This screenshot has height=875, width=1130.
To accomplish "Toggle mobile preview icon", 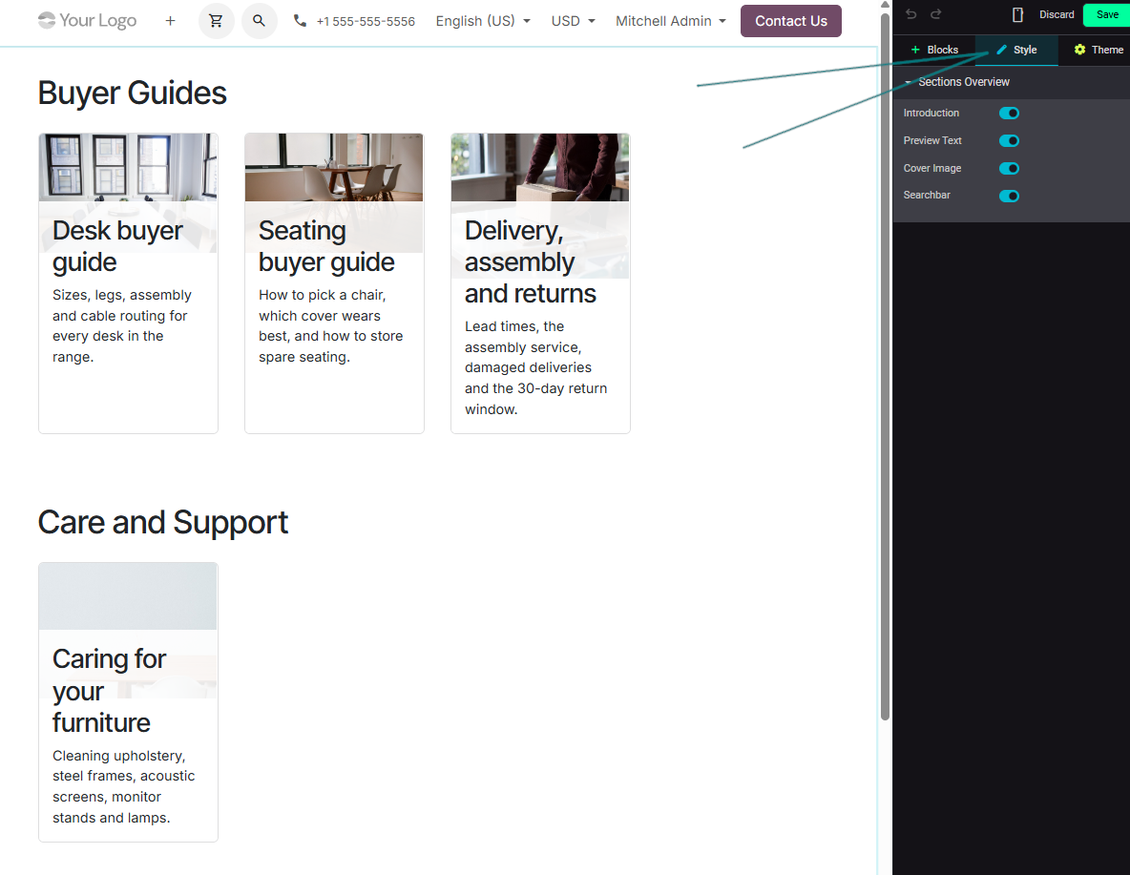I will [x=1018, y=14].
